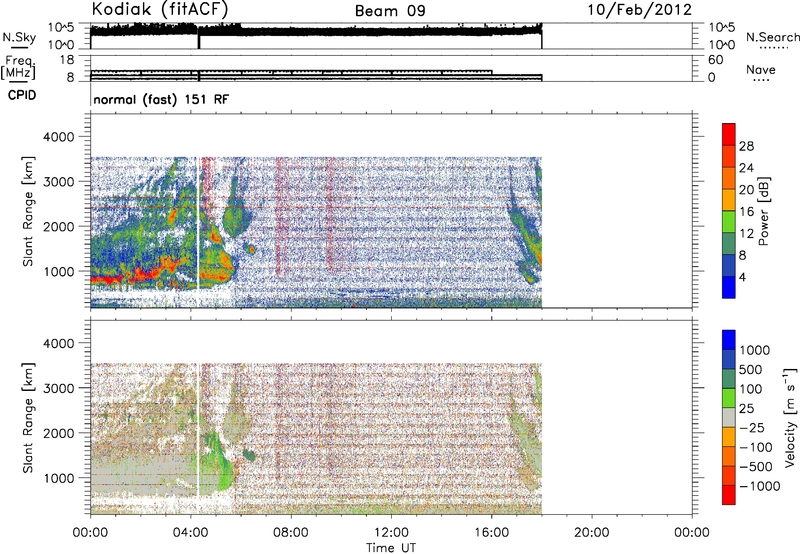800x554 pixels.
Task: Click the text normal (fast) 151 RF
Action: (x=161, y=99)
